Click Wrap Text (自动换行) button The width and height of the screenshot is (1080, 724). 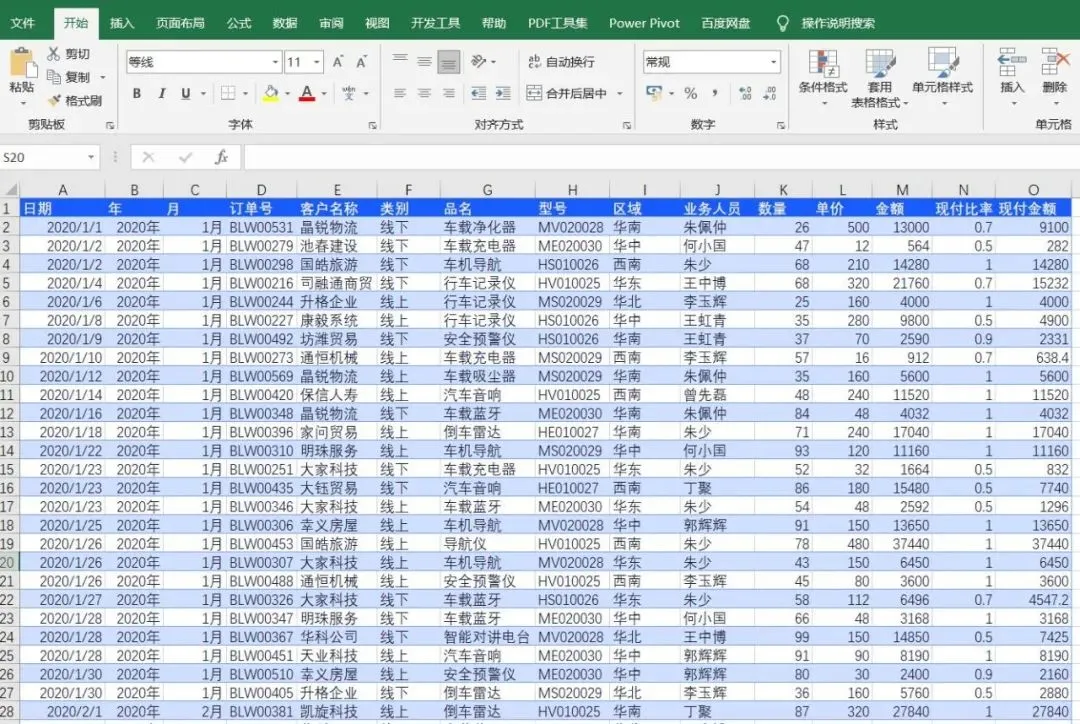561,62
